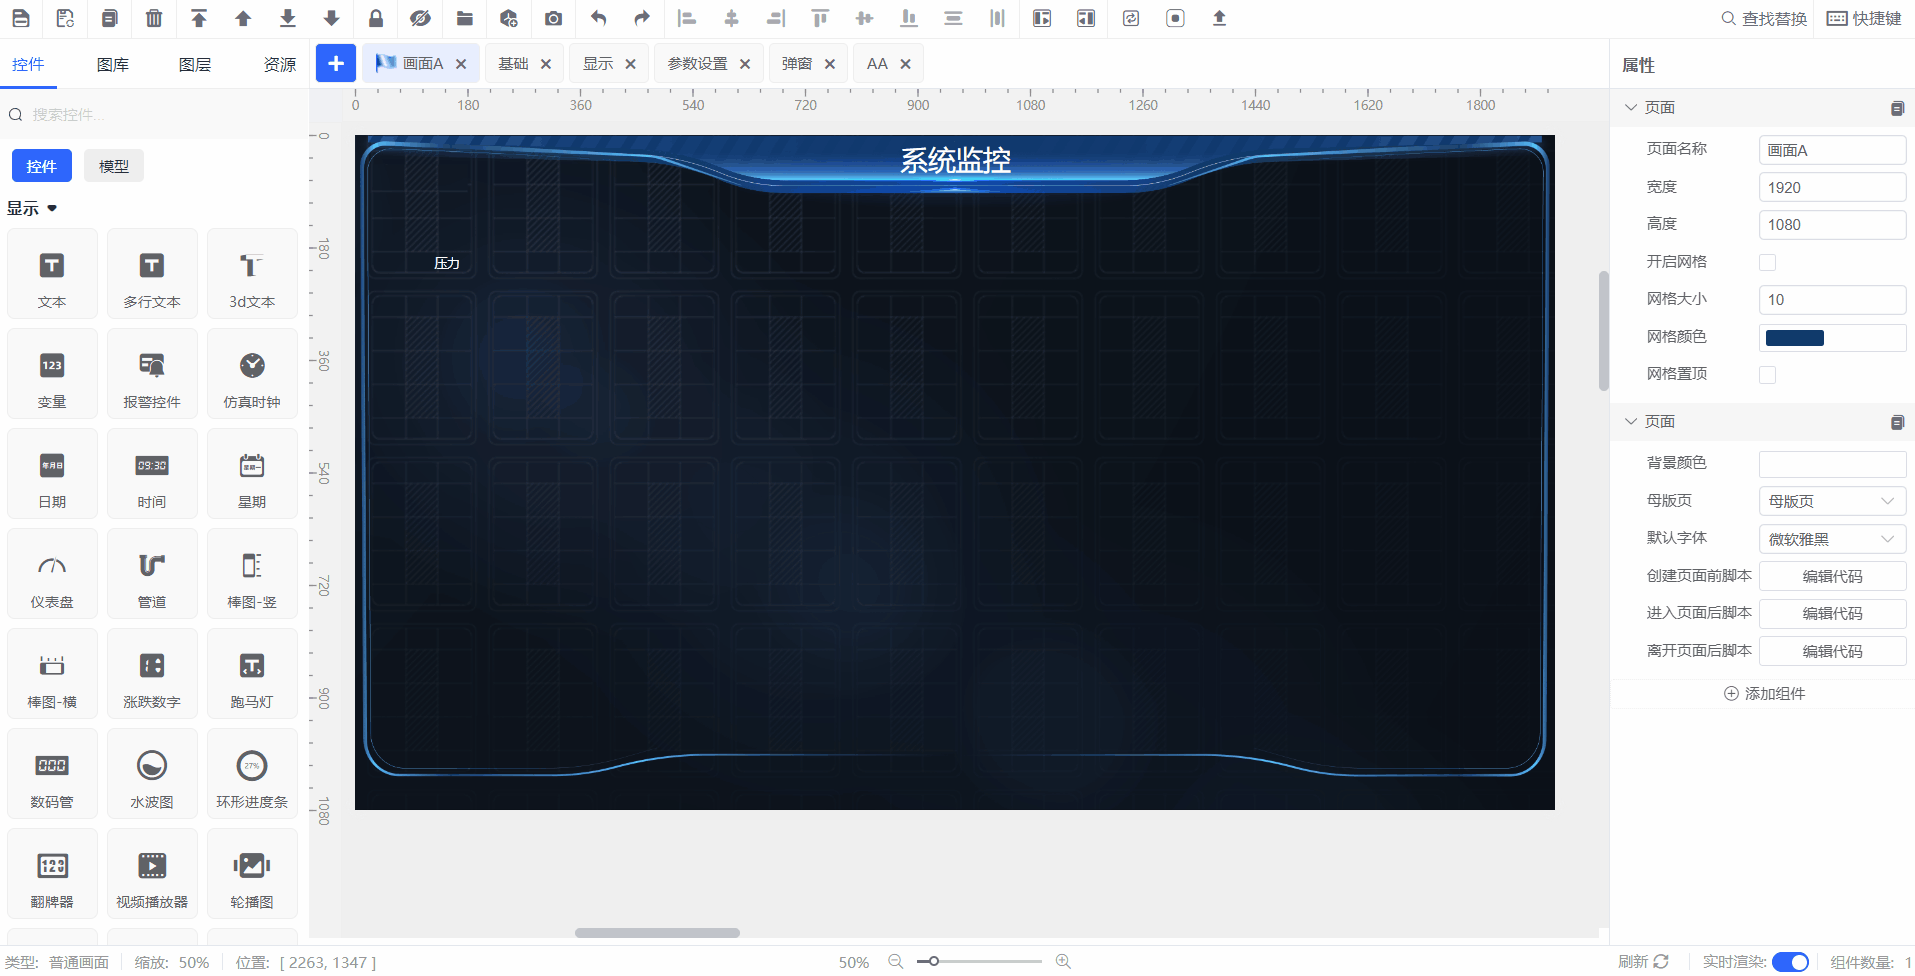Click the camera screenshot icon

point(553,18)
